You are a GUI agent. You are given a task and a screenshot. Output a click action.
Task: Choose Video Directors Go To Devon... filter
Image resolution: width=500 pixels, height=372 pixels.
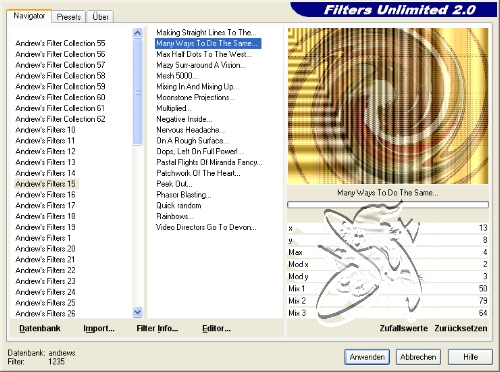pyautogui.click(x=206, y=227)
